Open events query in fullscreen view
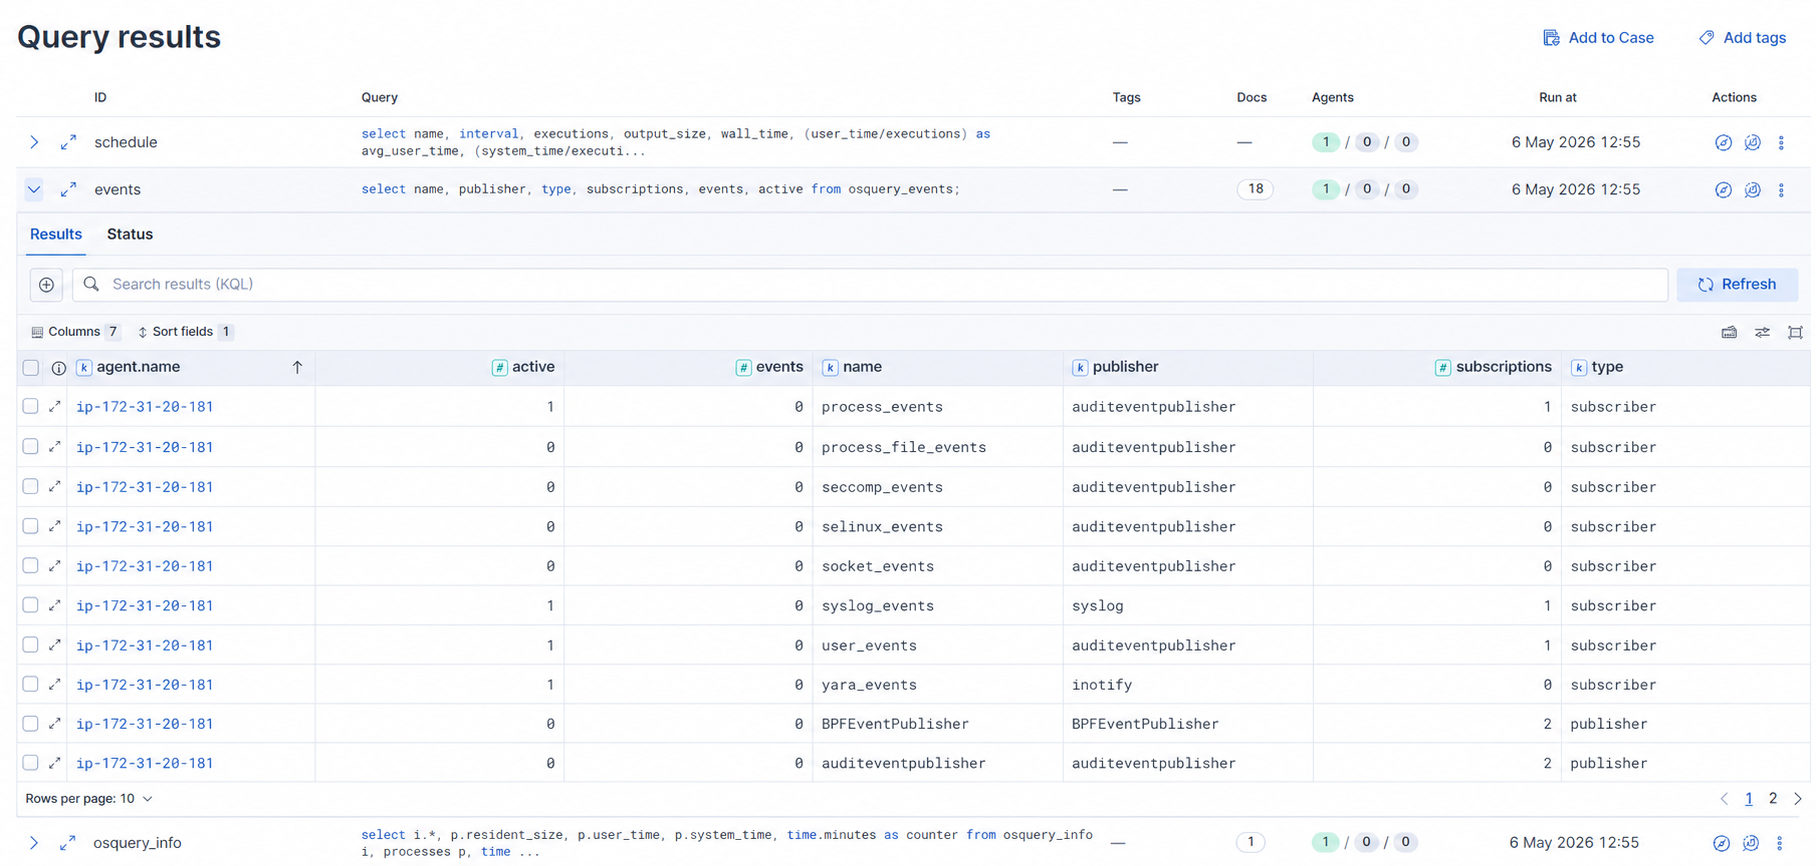 pos(68,189)
